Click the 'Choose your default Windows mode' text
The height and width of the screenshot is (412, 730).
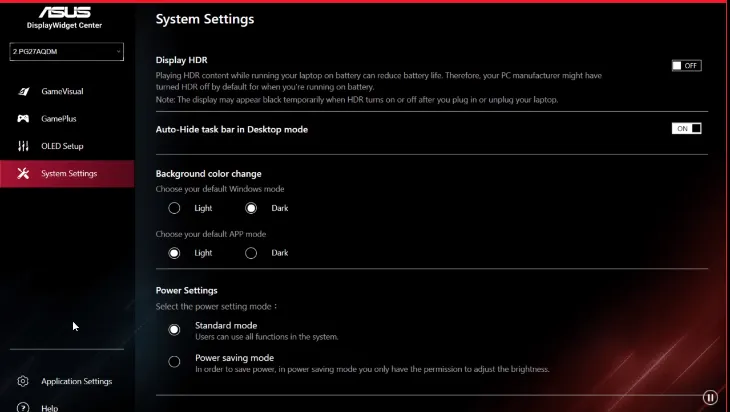point(220,189)
